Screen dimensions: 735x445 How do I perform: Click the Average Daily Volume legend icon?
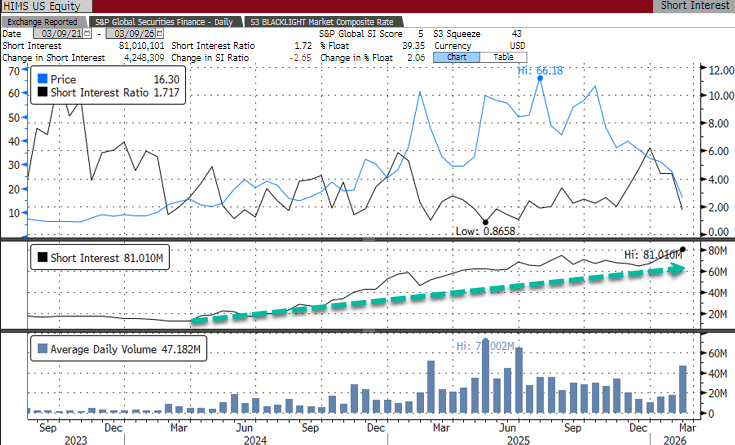pos(41,349)
